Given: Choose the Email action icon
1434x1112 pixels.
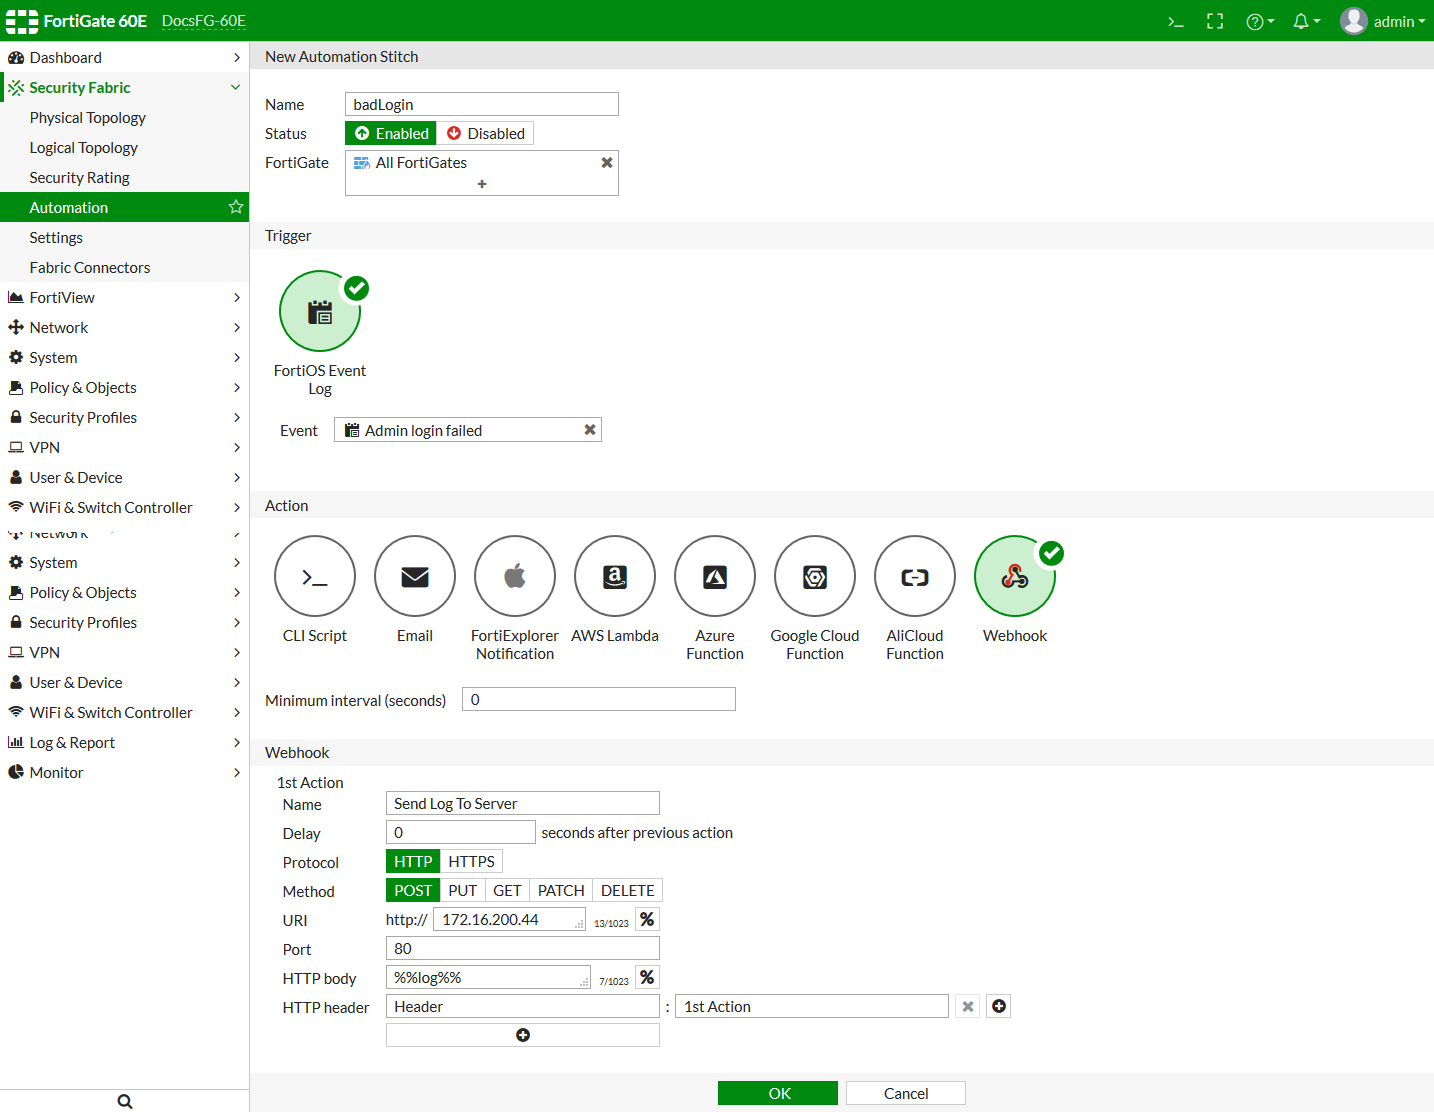Looking at the screenshot, I should point(415,577).
